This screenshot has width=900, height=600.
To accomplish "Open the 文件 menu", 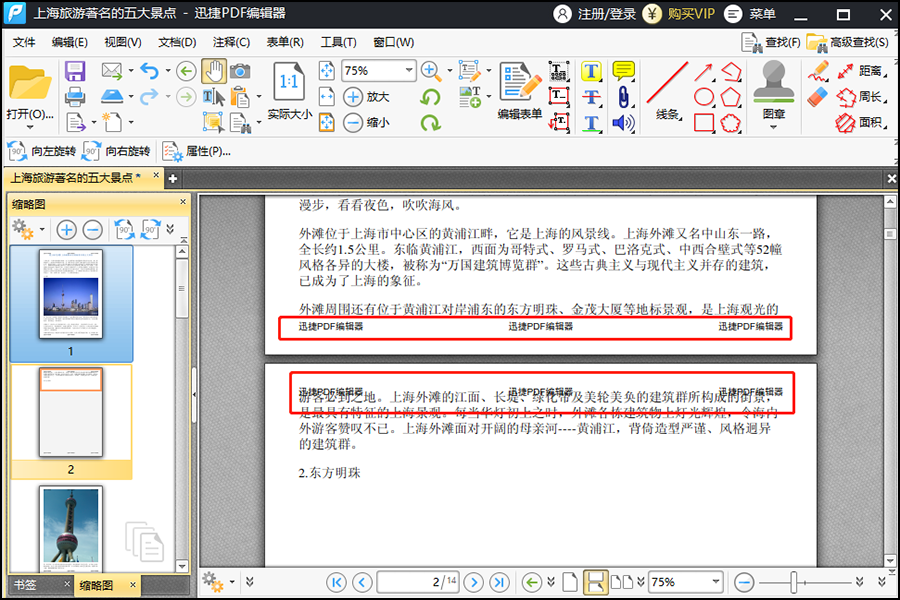I will 24,42.
